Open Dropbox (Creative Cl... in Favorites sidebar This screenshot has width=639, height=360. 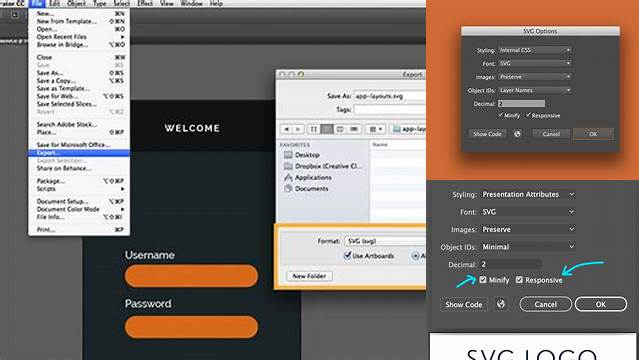(x=322, y=166)
